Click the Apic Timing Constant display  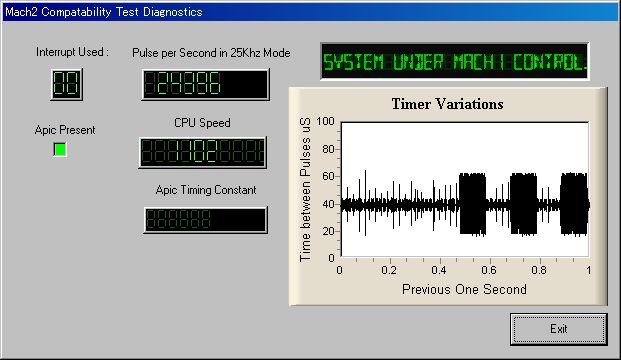(205, 219)
